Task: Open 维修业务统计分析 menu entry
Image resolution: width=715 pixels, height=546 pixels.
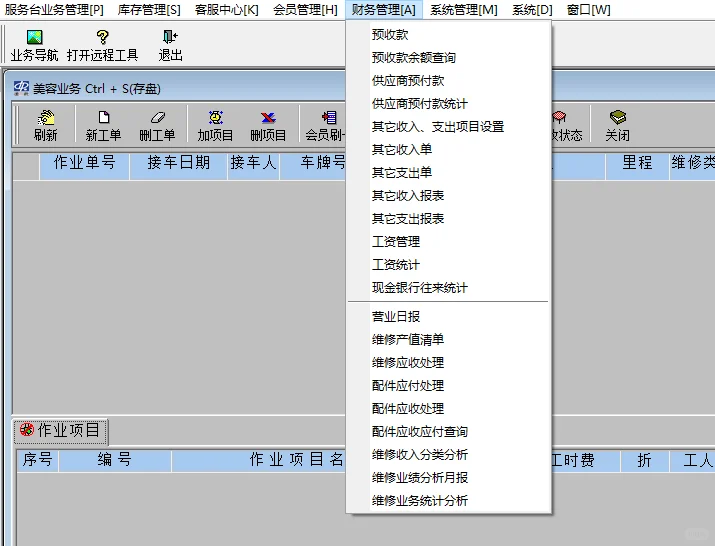Action: pyautogui.click(x=449, y=500)
